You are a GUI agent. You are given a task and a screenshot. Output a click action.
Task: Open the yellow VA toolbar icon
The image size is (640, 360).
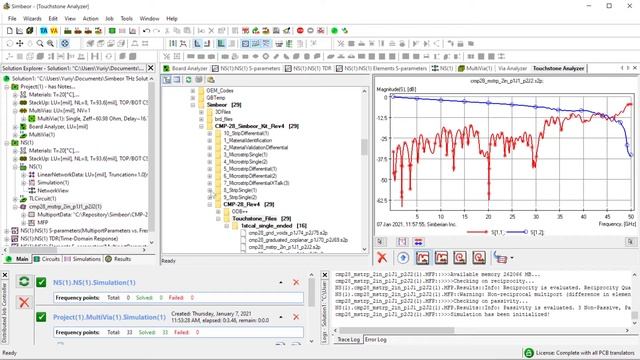point(54,31)
